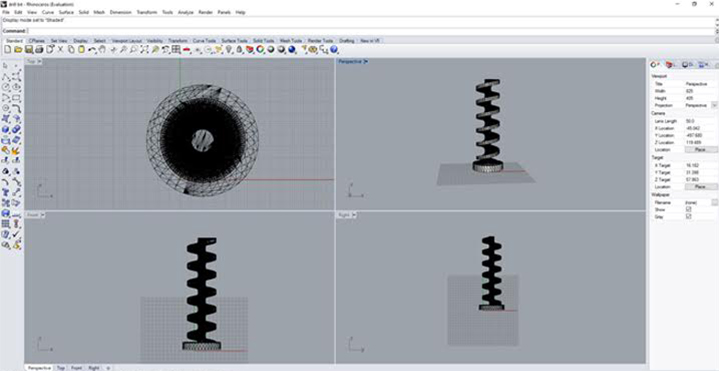Click Place button for Camera location

[x=701, y=150]
